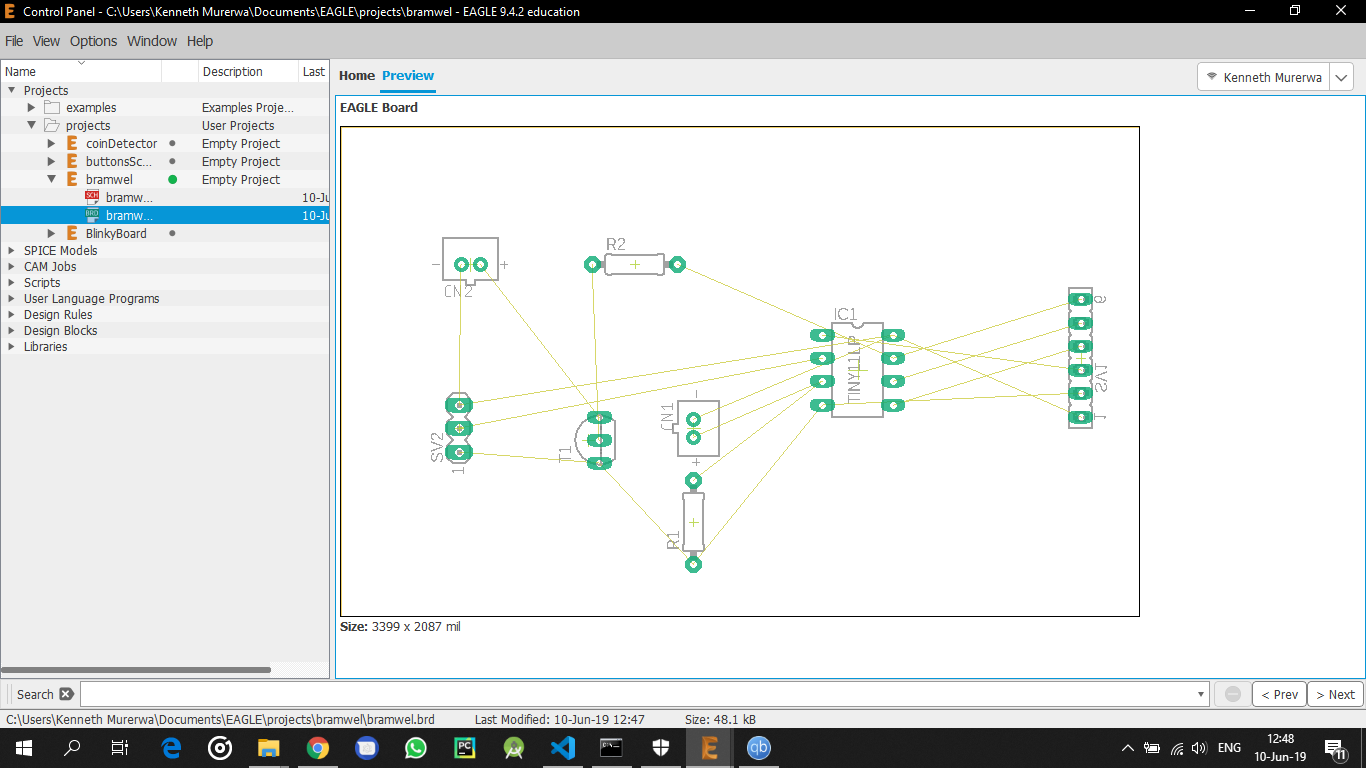
Task: Click the BlinkyBoard project EAGLE icon
Action: (72, 233)
